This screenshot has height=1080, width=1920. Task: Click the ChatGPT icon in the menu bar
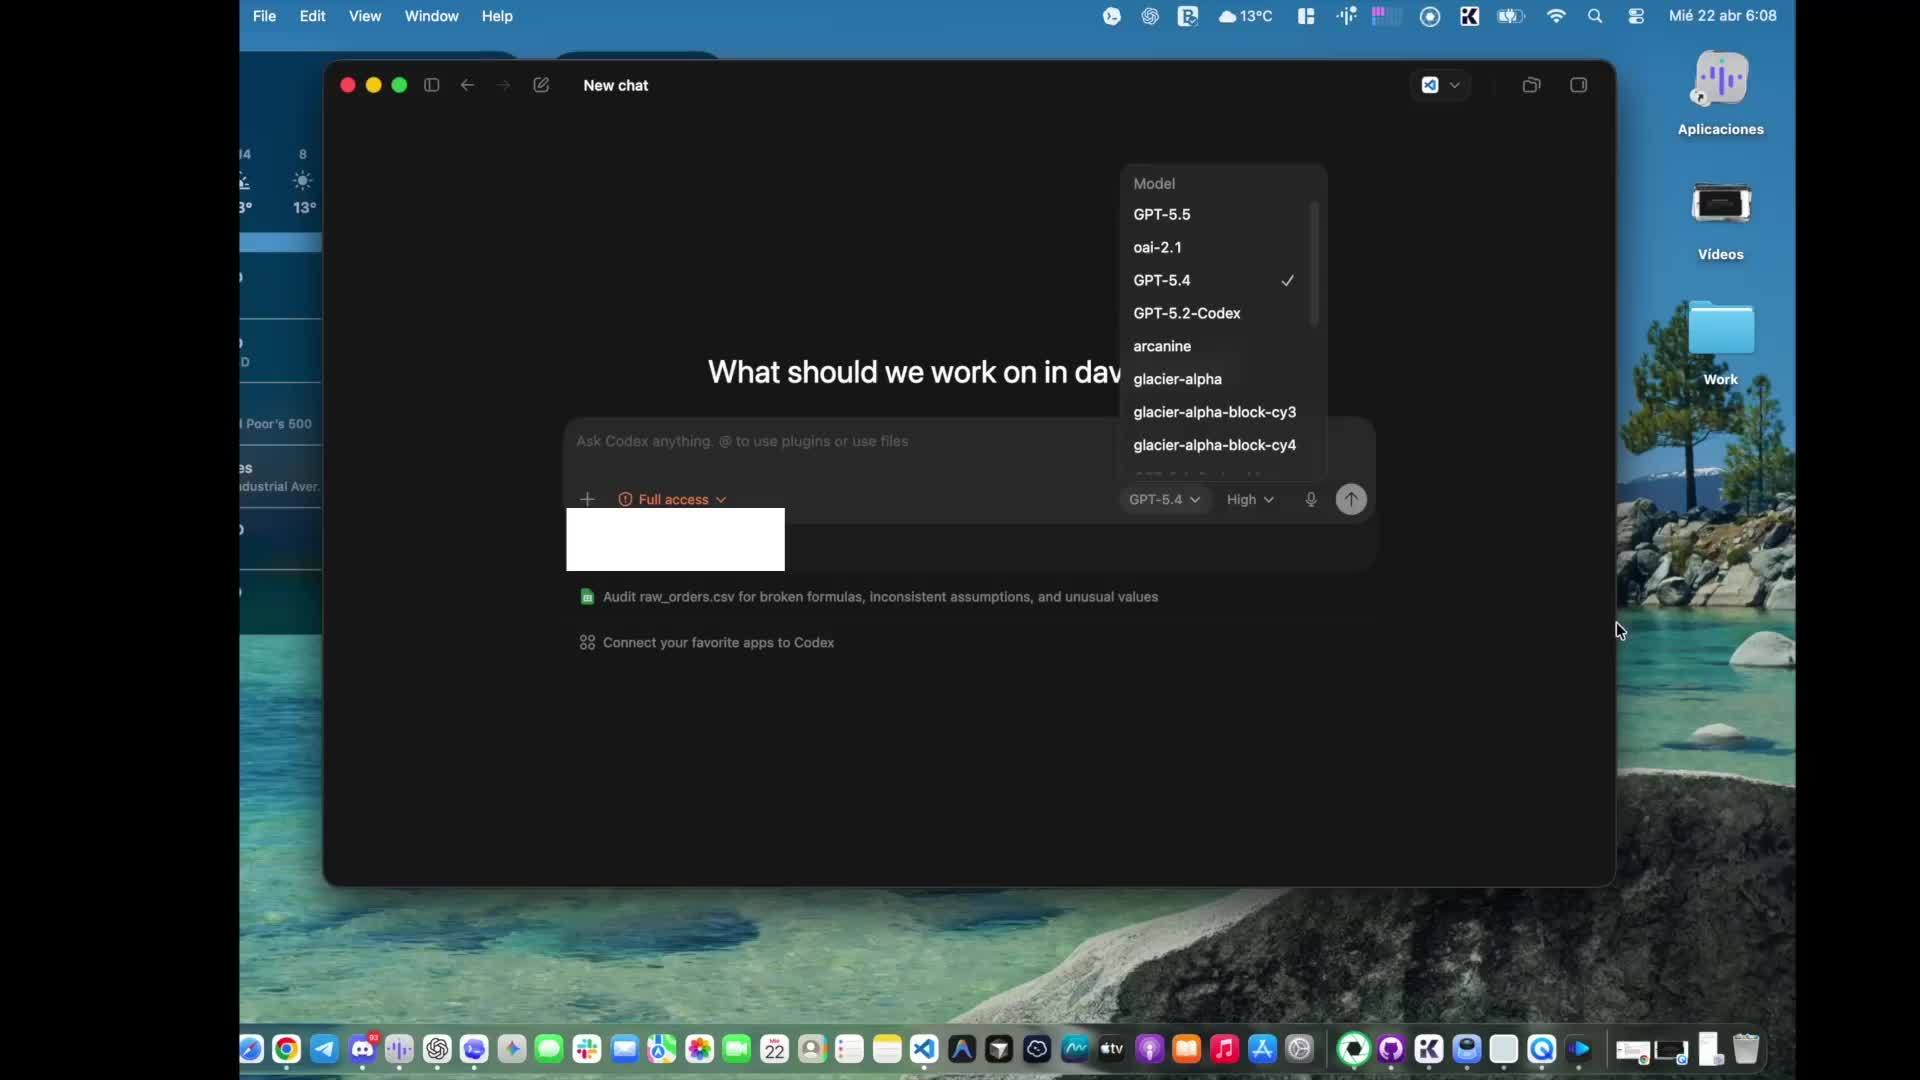(x=1150, y=16)
